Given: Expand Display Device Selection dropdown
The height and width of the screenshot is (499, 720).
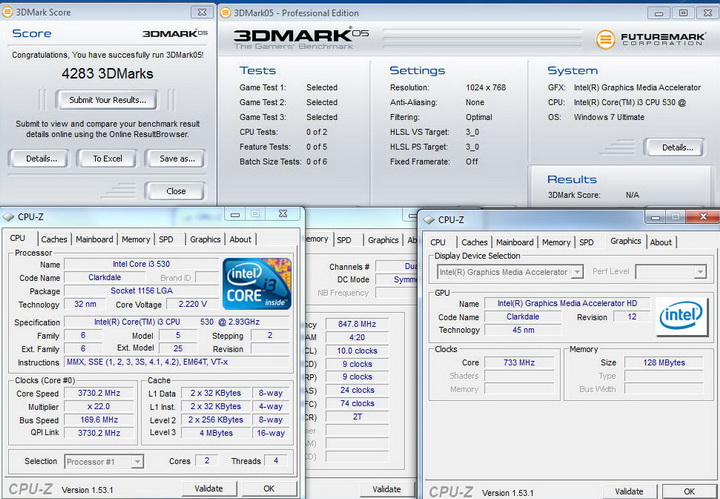Looking at the screenshot, I should (577, 272).
